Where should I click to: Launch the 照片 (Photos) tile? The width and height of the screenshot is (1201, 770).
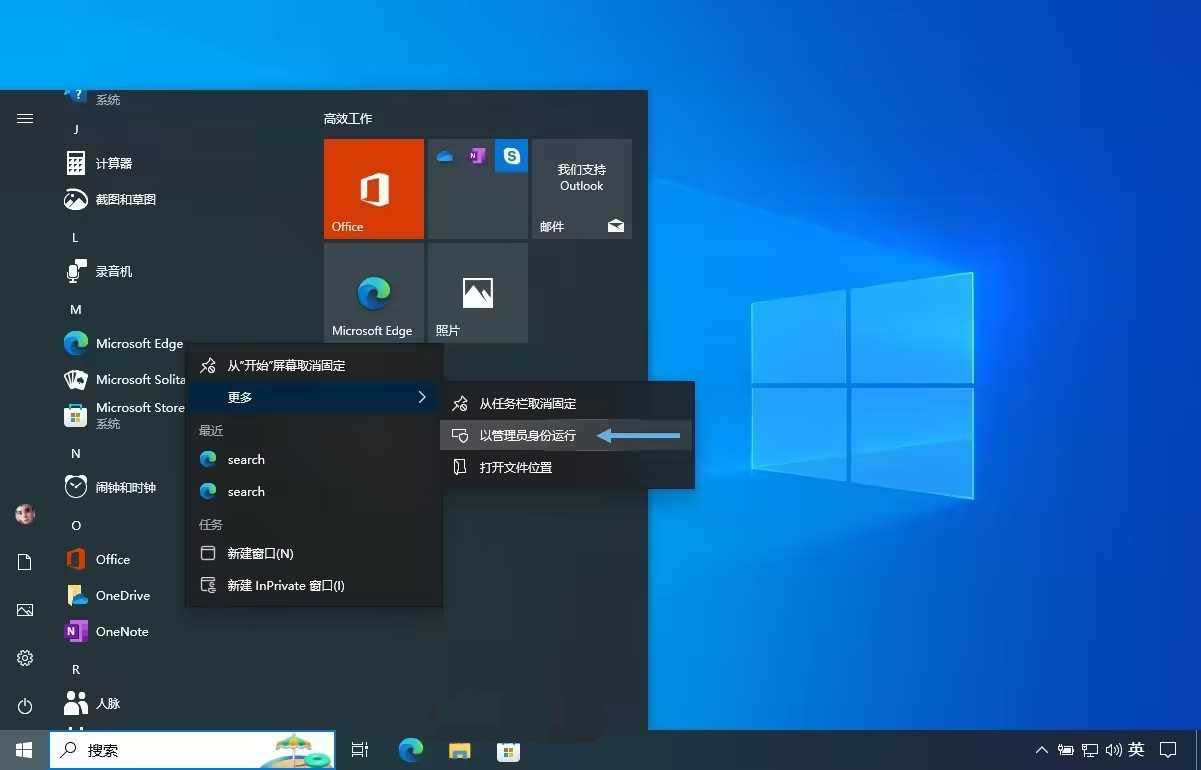coord(477,292)
